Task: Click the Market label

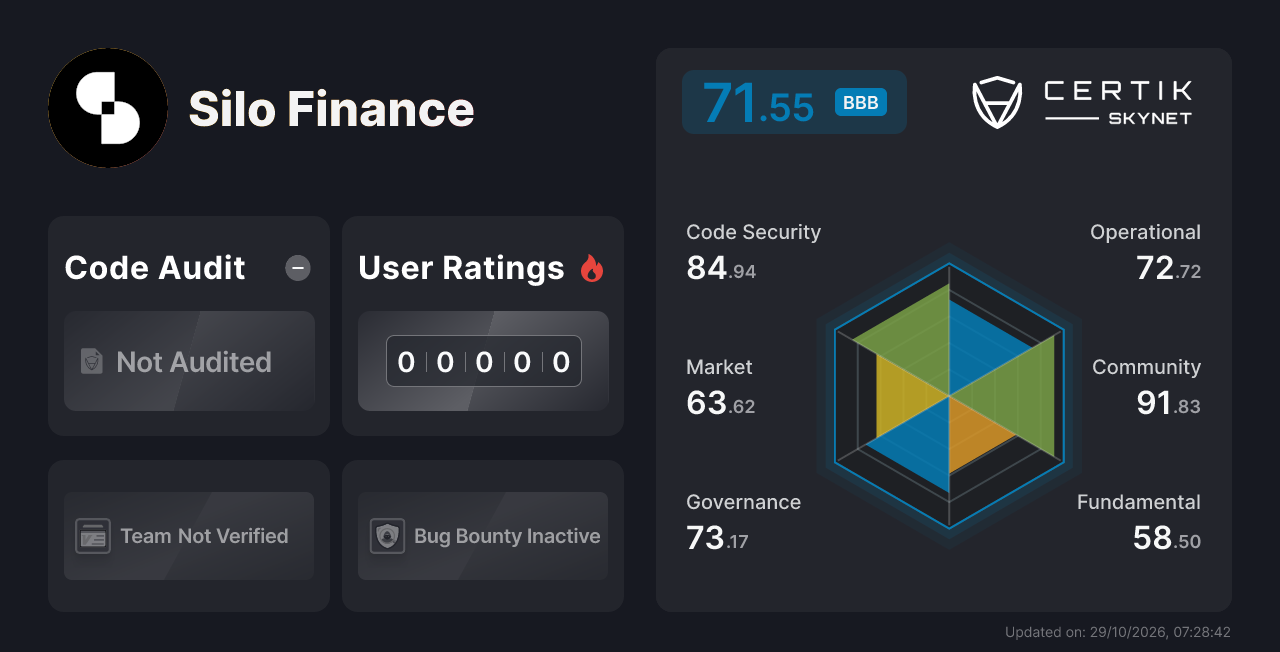Action: [719, 367]
